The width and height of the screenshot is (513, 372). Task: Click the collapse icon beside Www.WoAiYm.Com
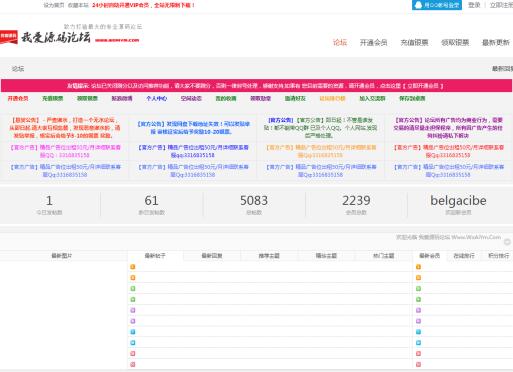click(x=507, y=242)
